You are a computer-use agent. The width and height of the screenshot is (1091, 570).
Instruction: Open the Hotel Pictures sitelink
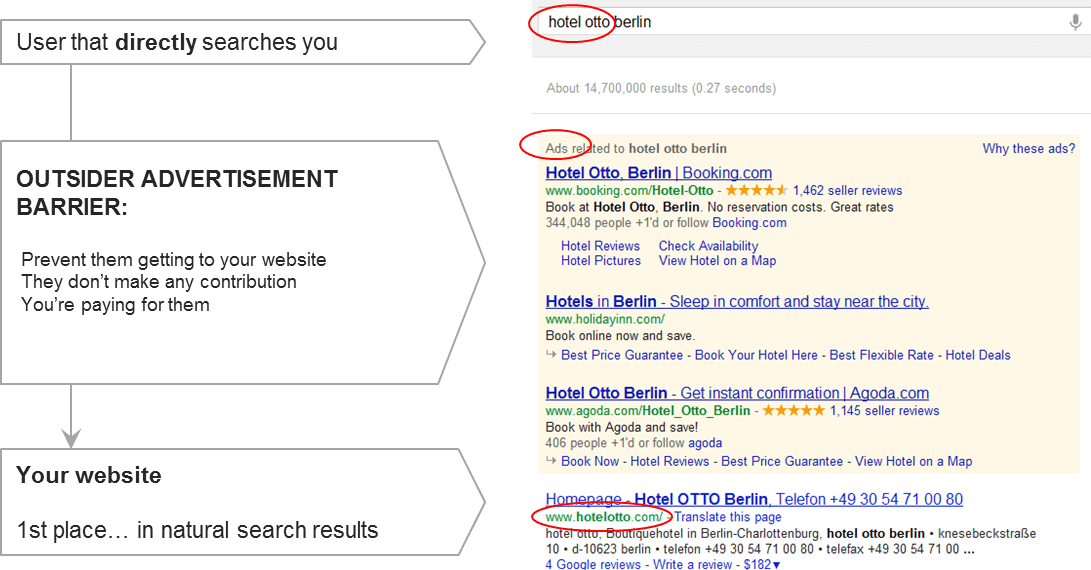[601, 260]
